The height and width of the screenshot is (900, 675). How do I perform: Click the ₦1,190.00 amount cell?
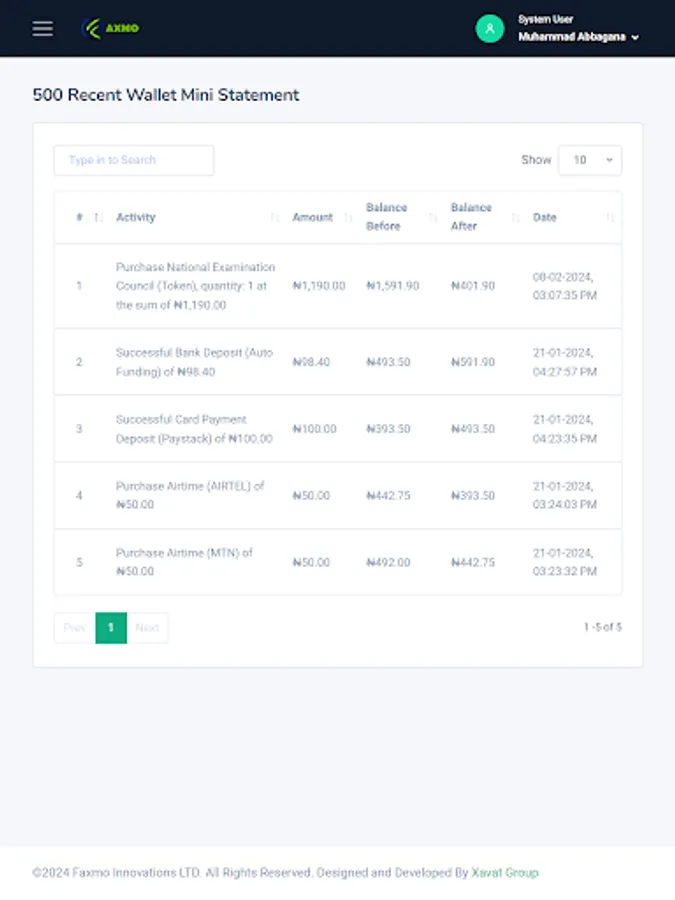(x=319, y=286)
